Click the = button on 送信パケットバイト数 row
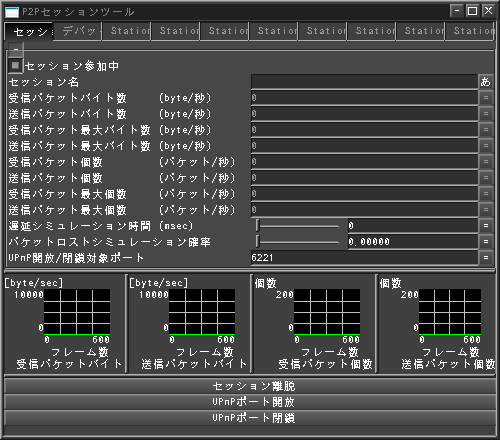500x440 pixels. pyautogui.click(x=486, y=114)
